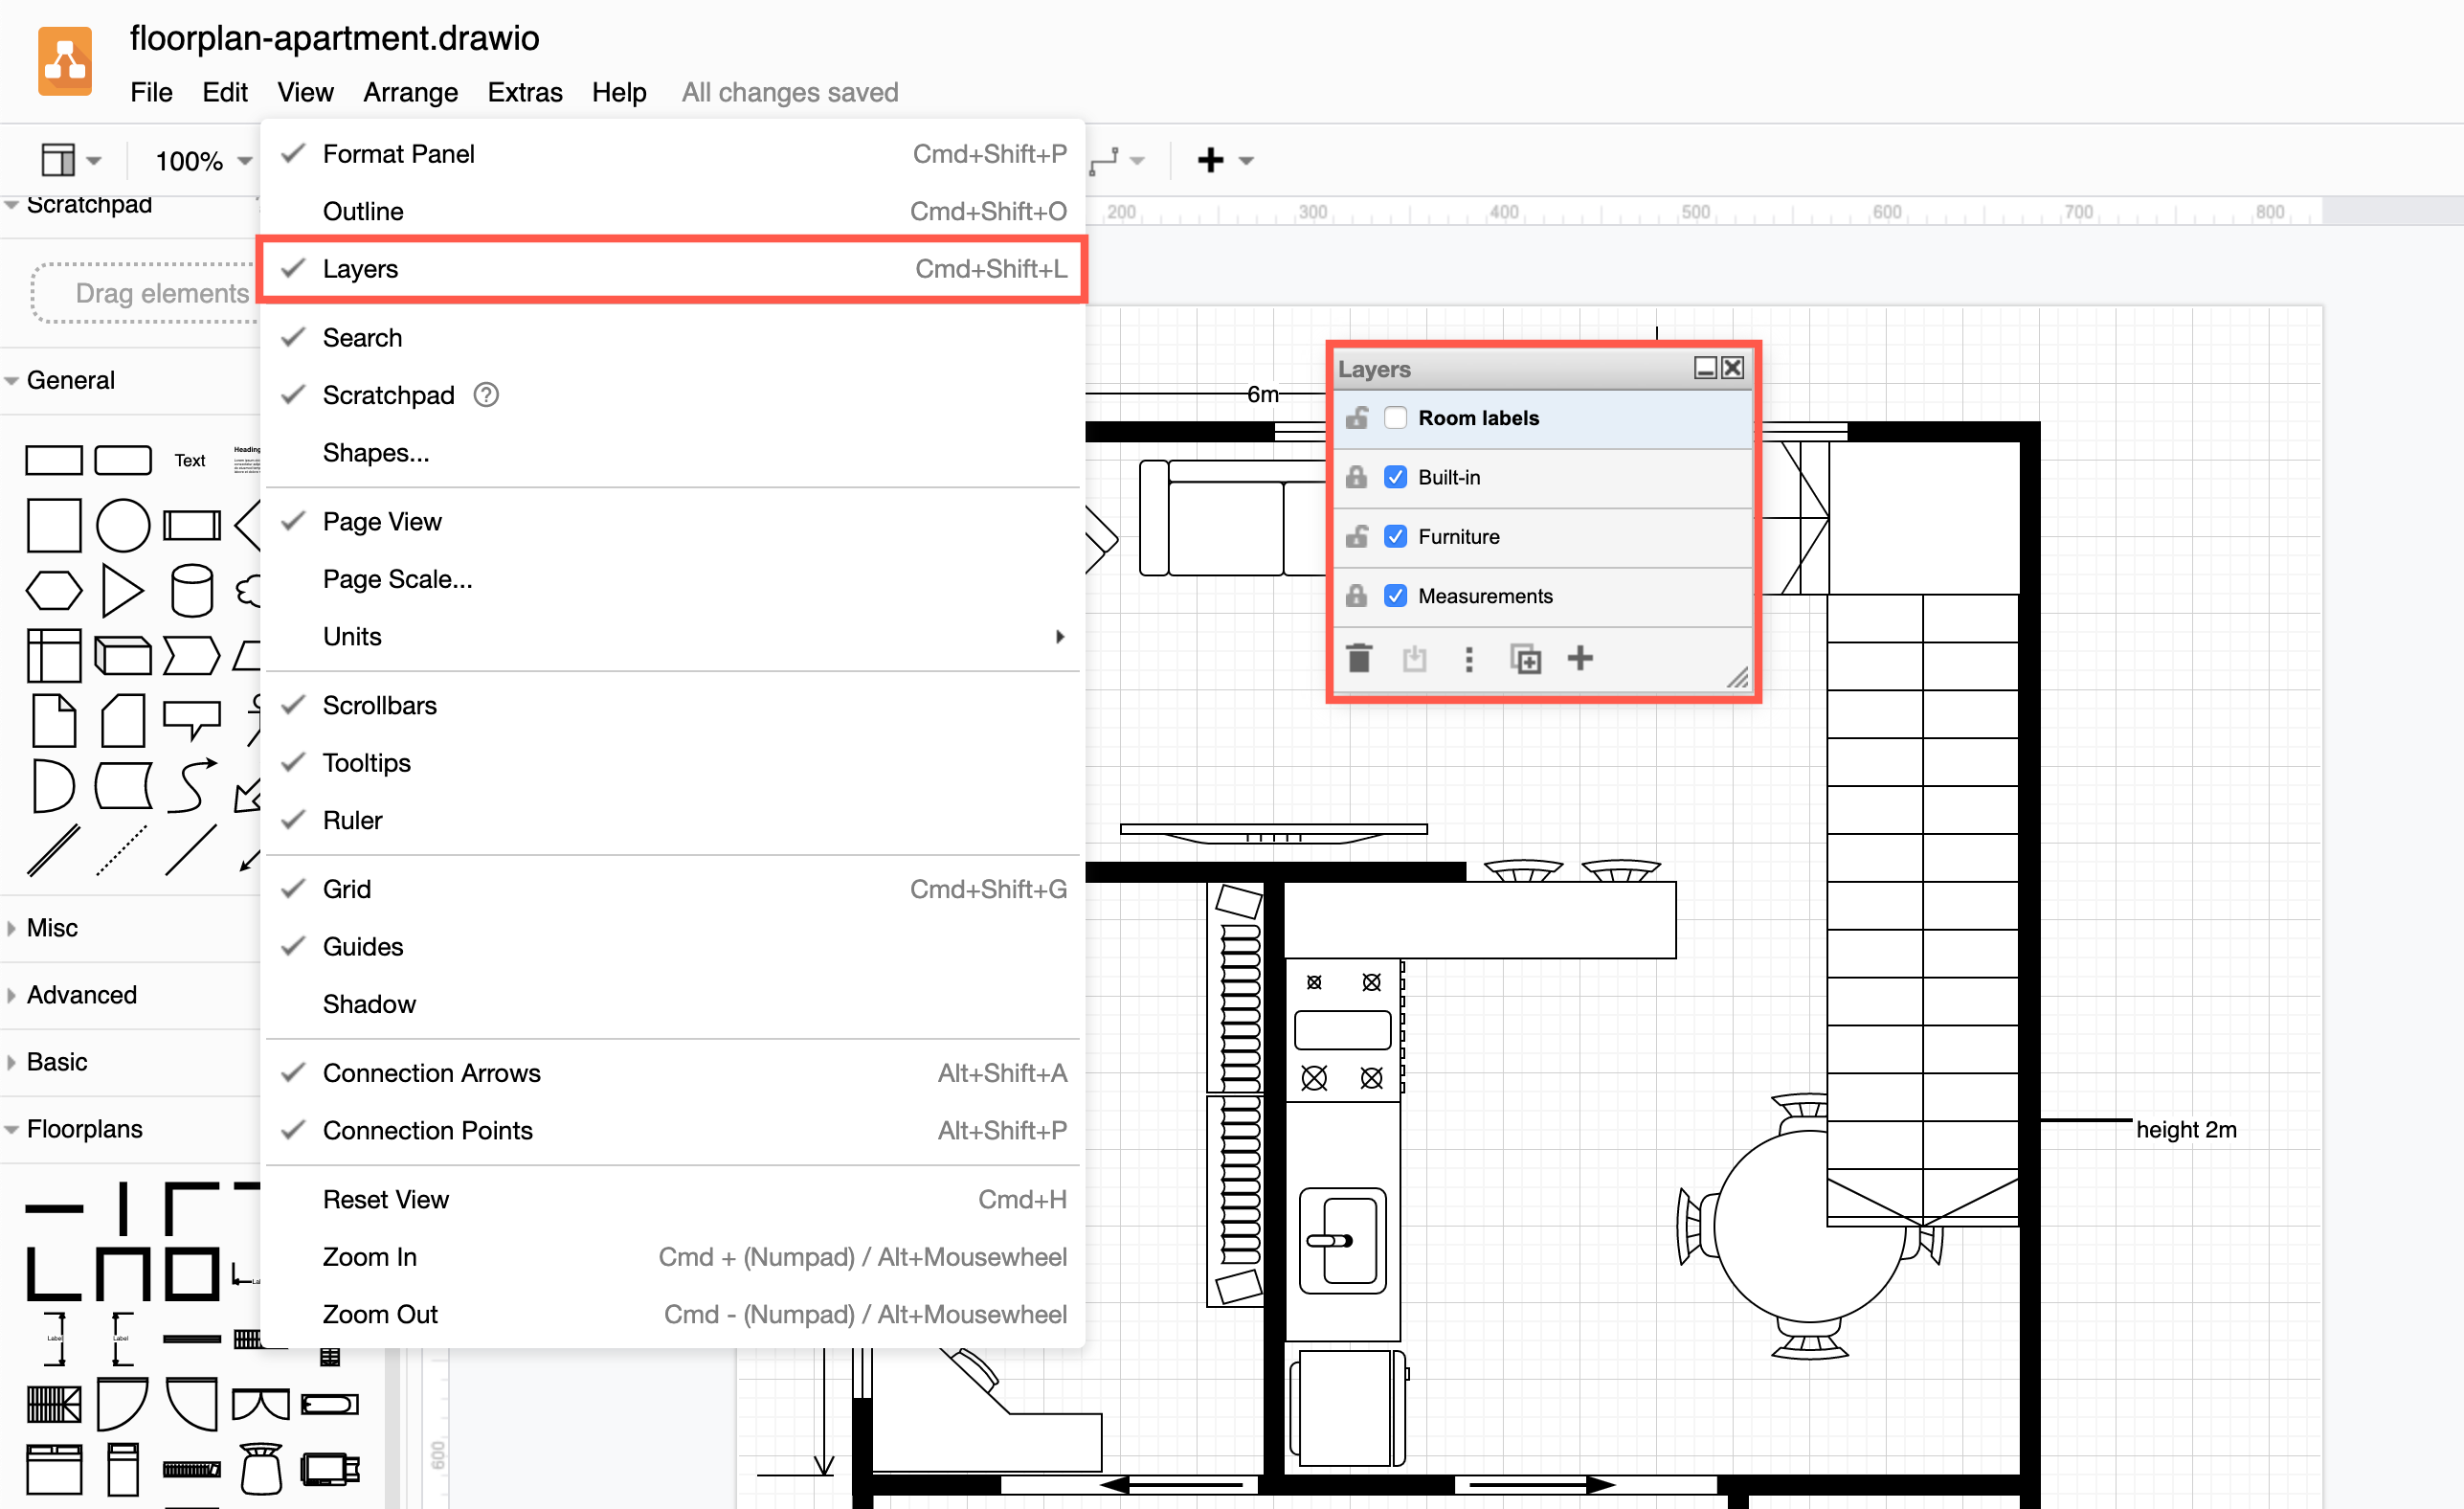Unlock the Measurements layer lock icon
2464x1509 pixels.
tap(1356, 595)
